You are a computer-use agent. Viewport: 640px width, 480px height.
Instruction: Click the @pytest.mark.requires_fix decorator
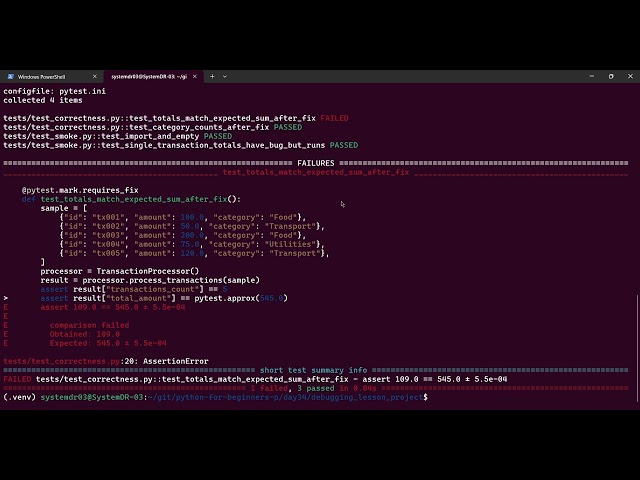pos(80,190)
